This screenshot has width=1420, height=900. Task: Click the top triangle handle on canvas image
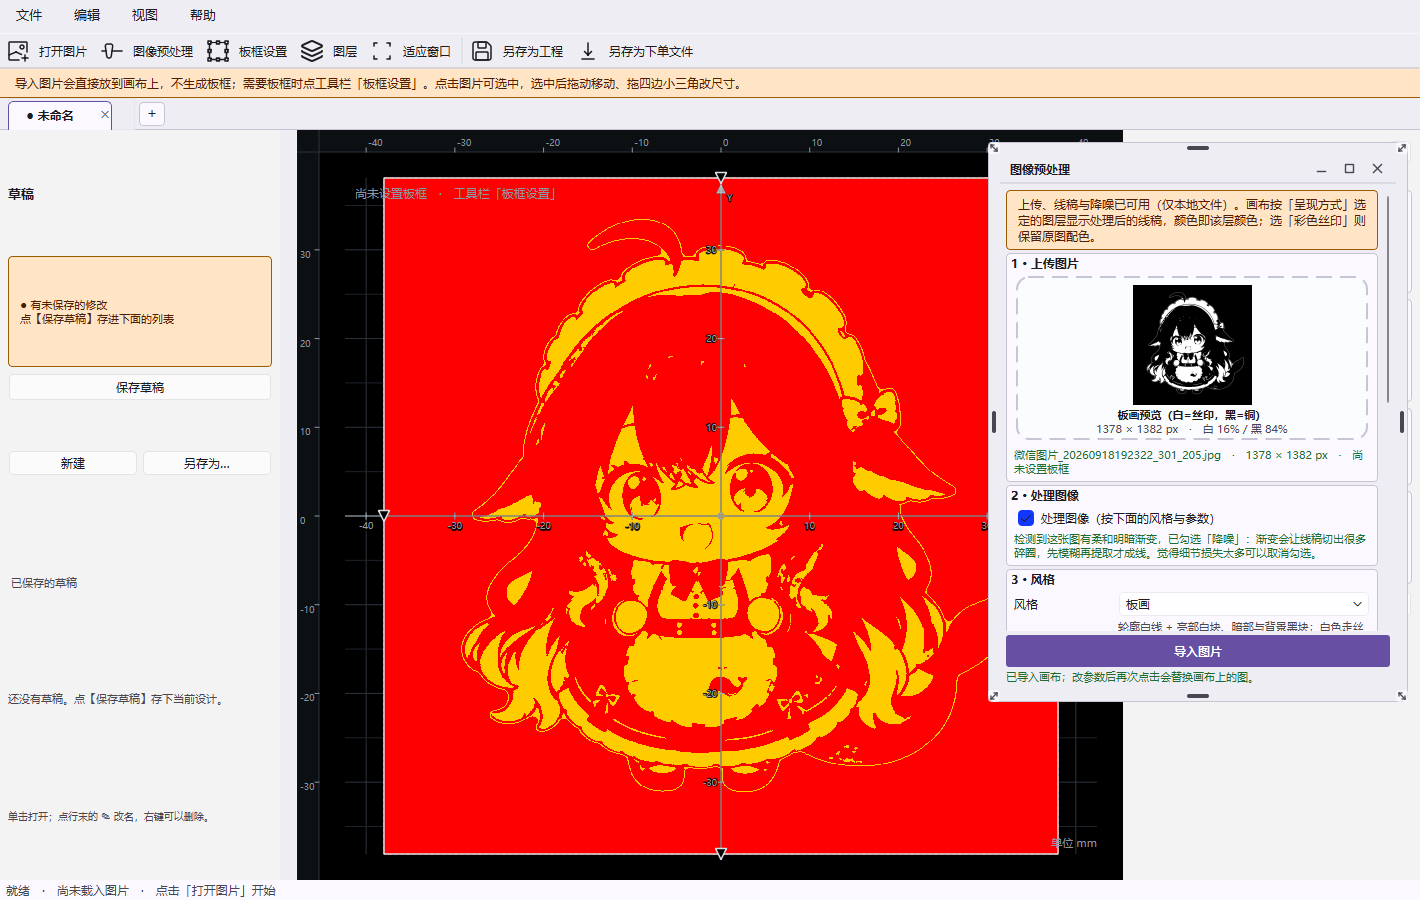click(x=721, y=178)
